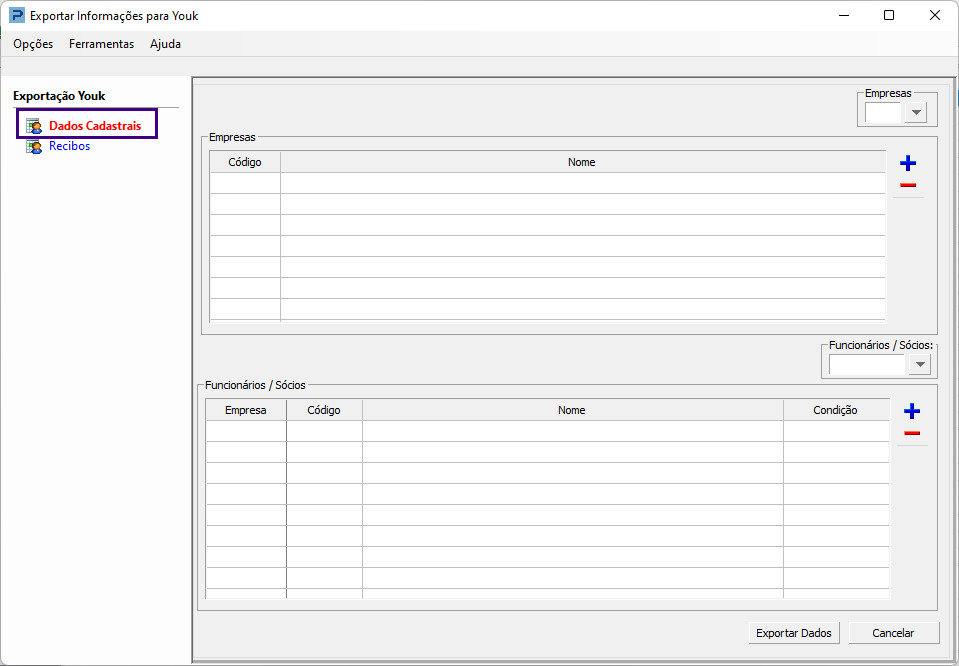959x666 pixels.
Task: Open the Funcionários / Sócios dropdown arrow
Action: tap(920, 364)
